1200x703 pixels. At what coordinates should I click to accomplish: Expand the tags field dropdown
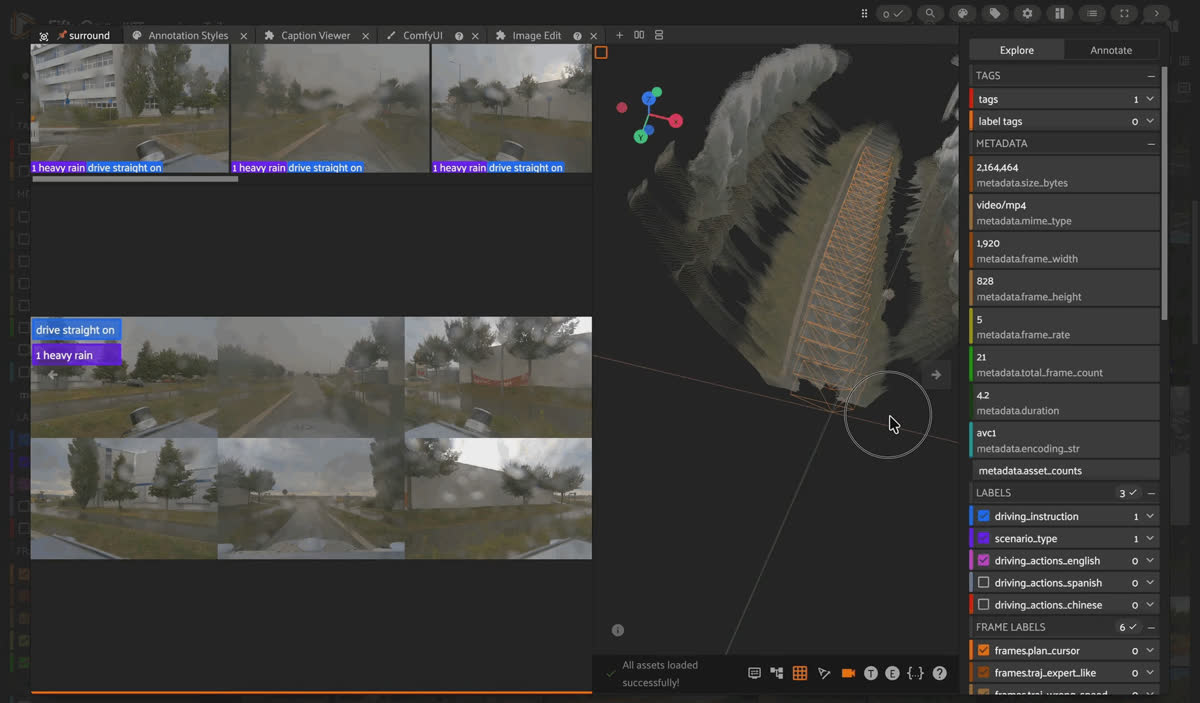[x=1150, y=99]
